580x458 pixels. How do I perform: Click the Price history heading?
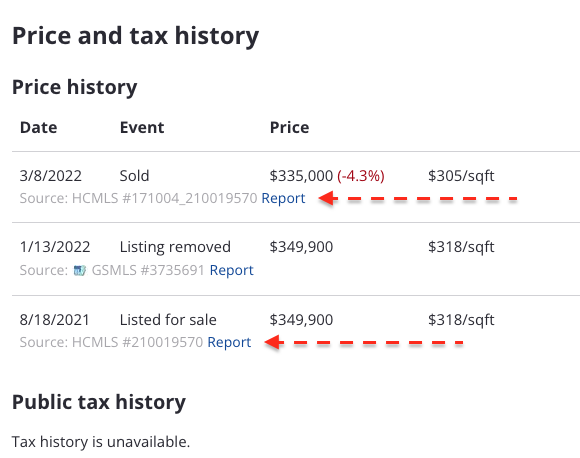[x=74, y=87]
